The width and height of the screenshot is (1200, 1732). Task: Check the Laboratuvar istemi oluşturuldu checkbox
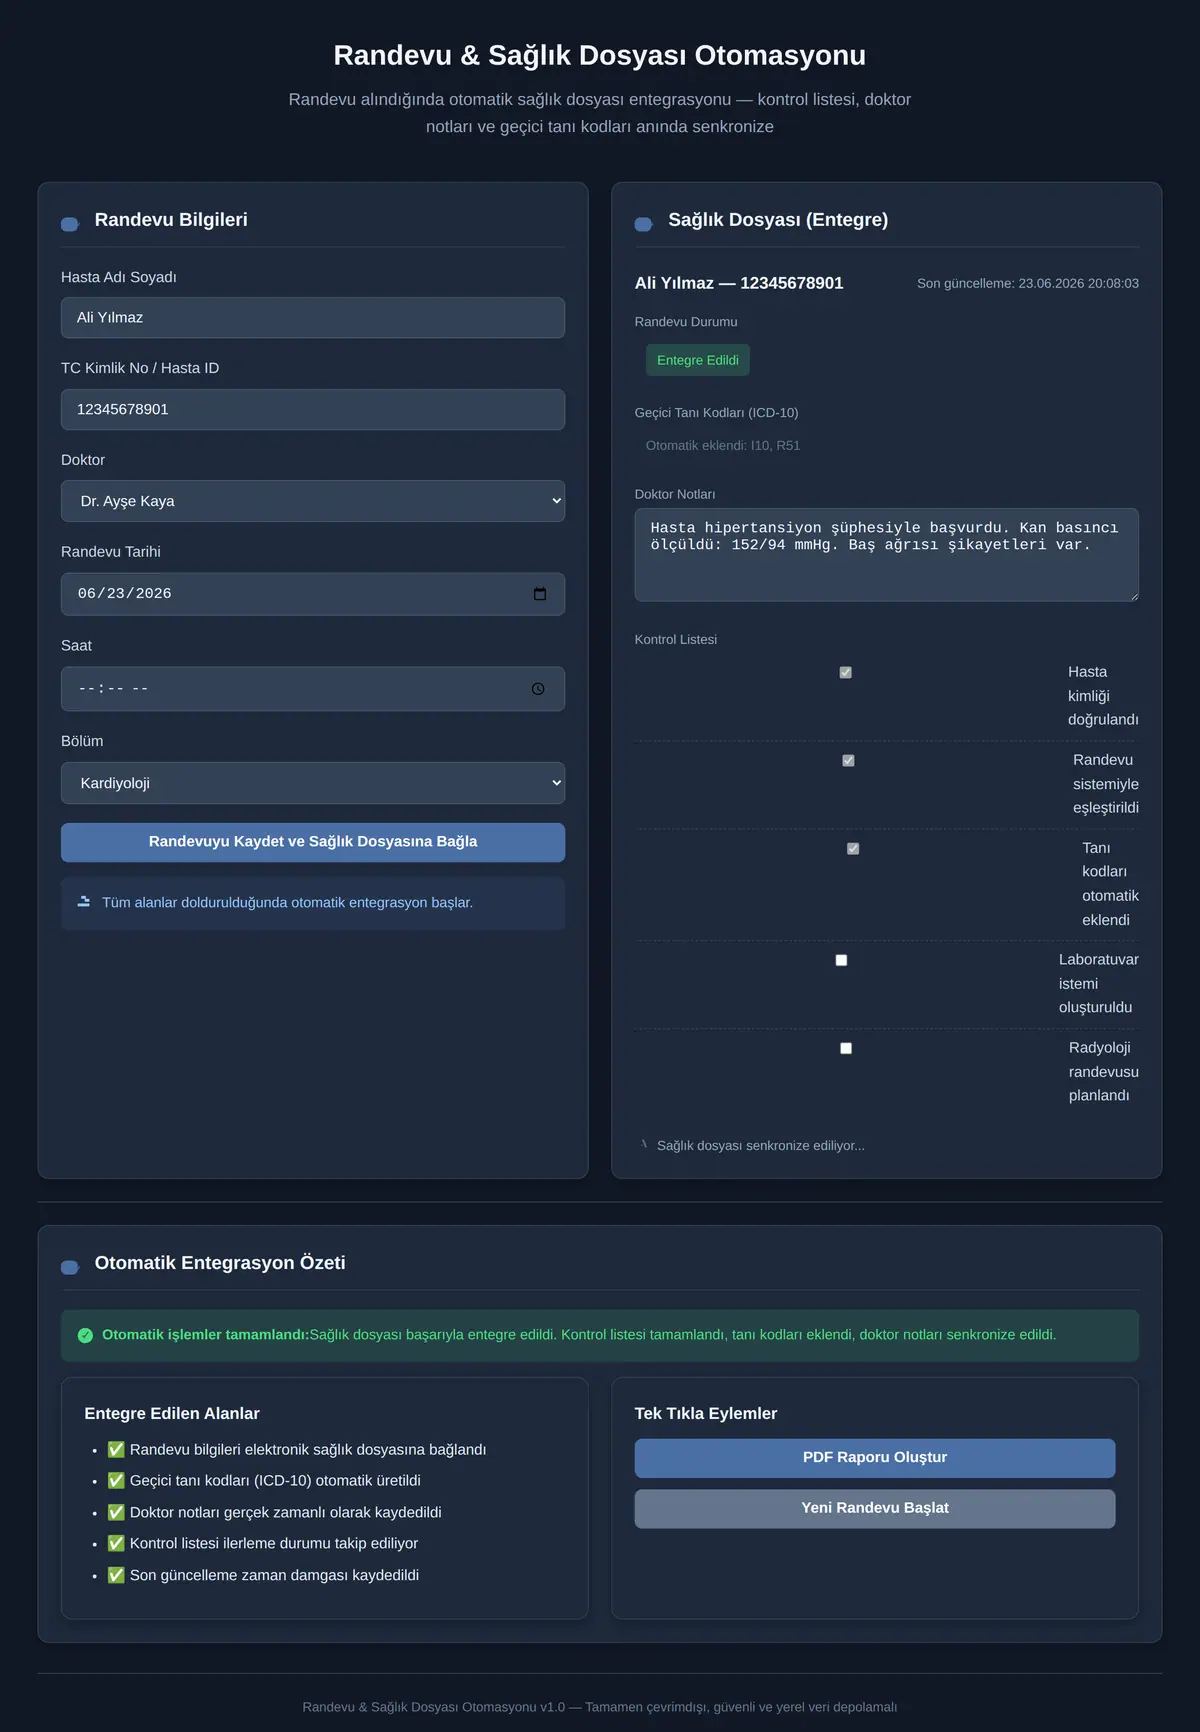click(841, 960)
